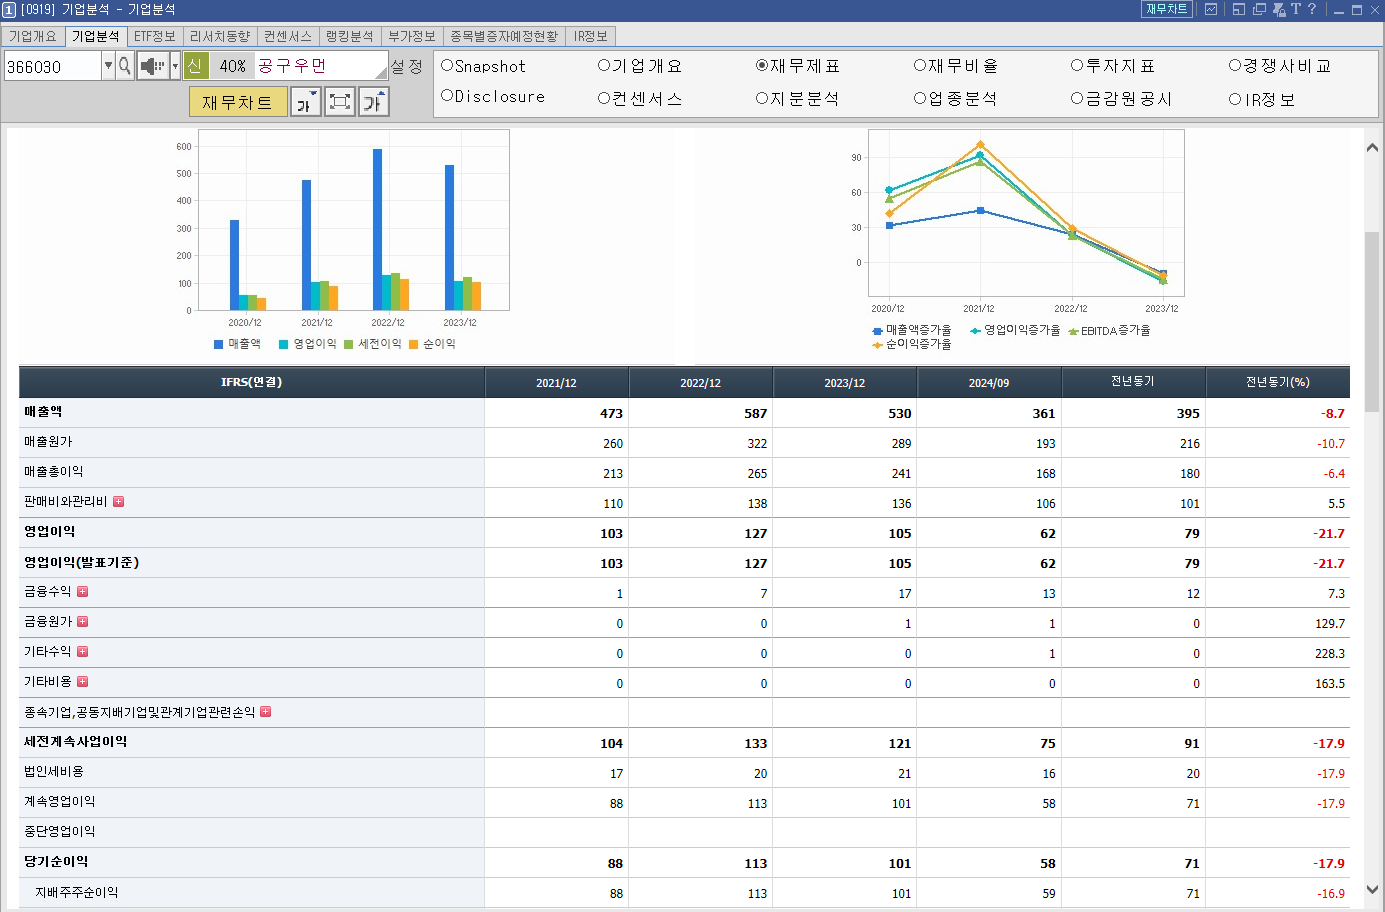Viewport: 1385px width, 912px height.
Task: Expand 기타비용 row plus icon
Action: [x=82, y=682]
